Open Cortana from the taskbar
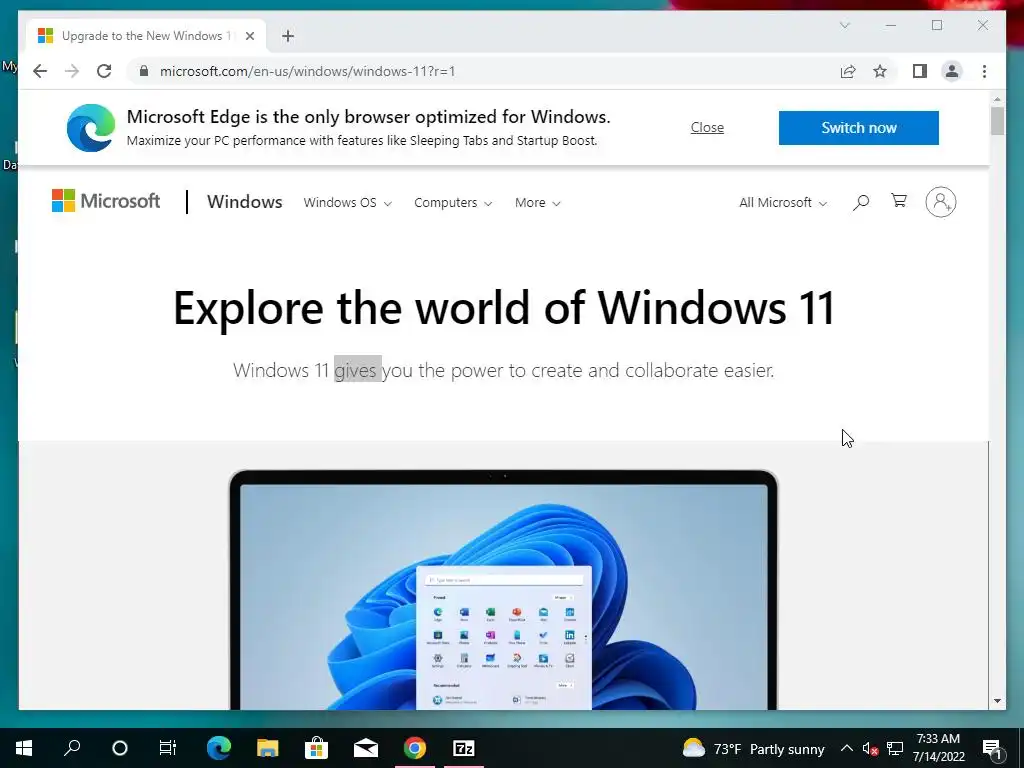The width and height of the screenshot is (1024, 768). (120, 748)
